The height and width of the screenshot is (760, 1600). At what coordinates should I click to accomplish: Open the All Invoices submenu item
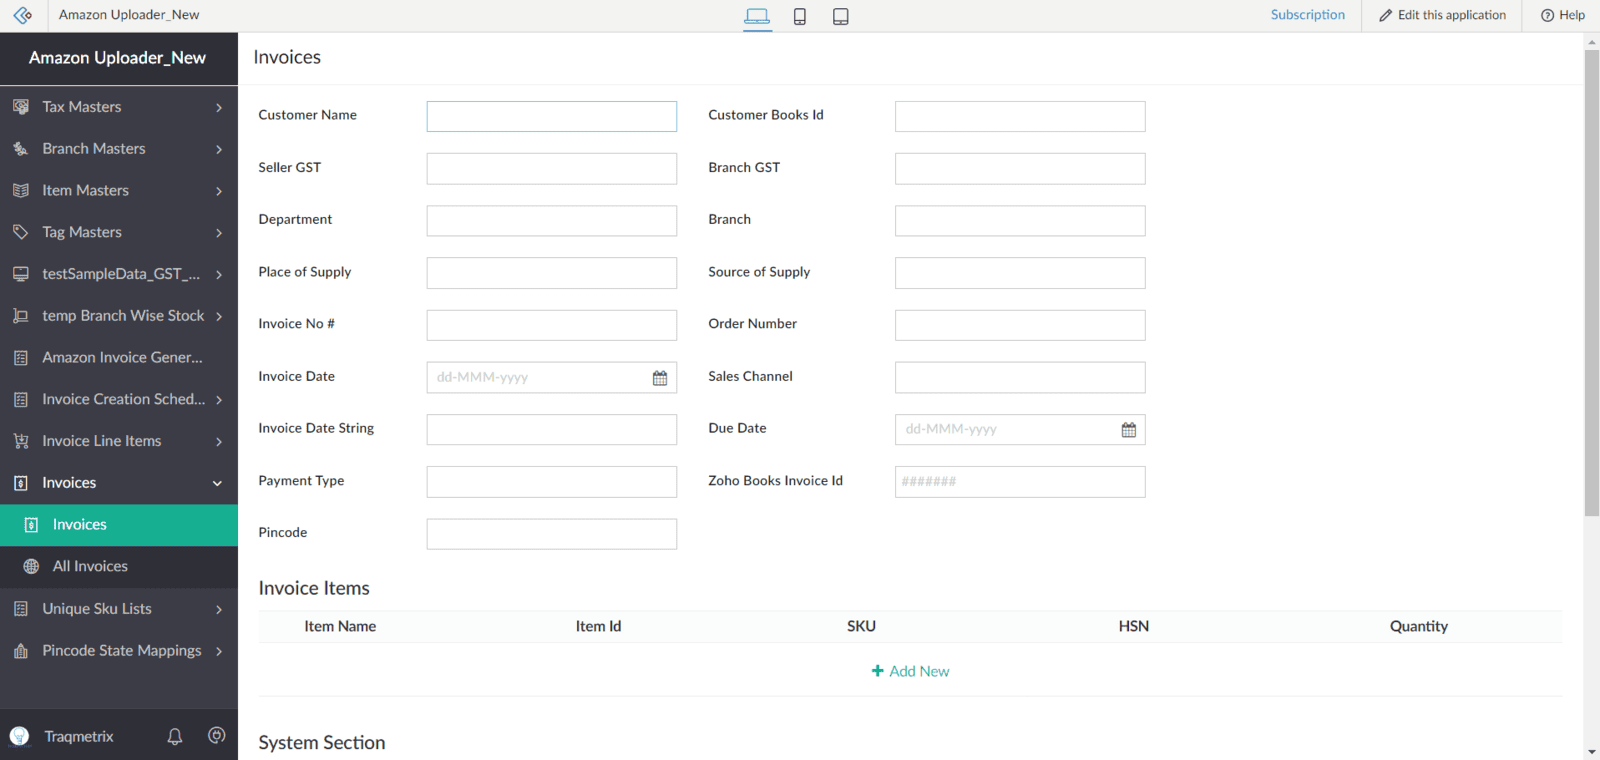tap(119, 566)
